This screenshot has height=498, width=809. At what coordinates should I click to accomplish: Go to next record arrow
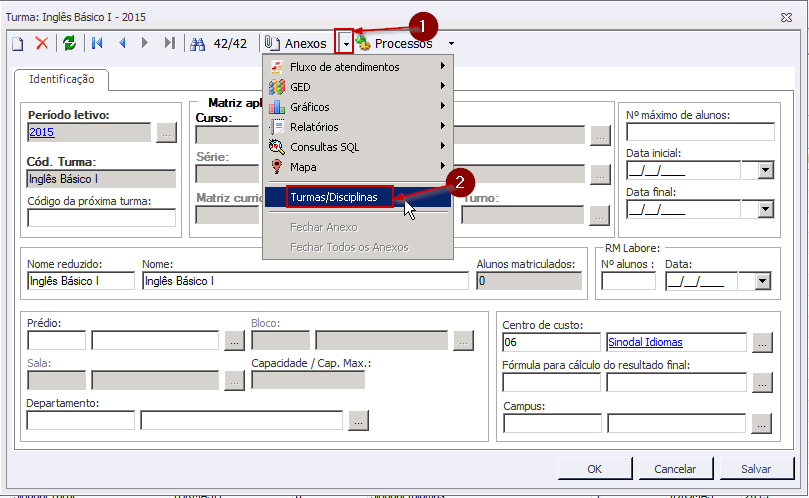click(146, 43)
